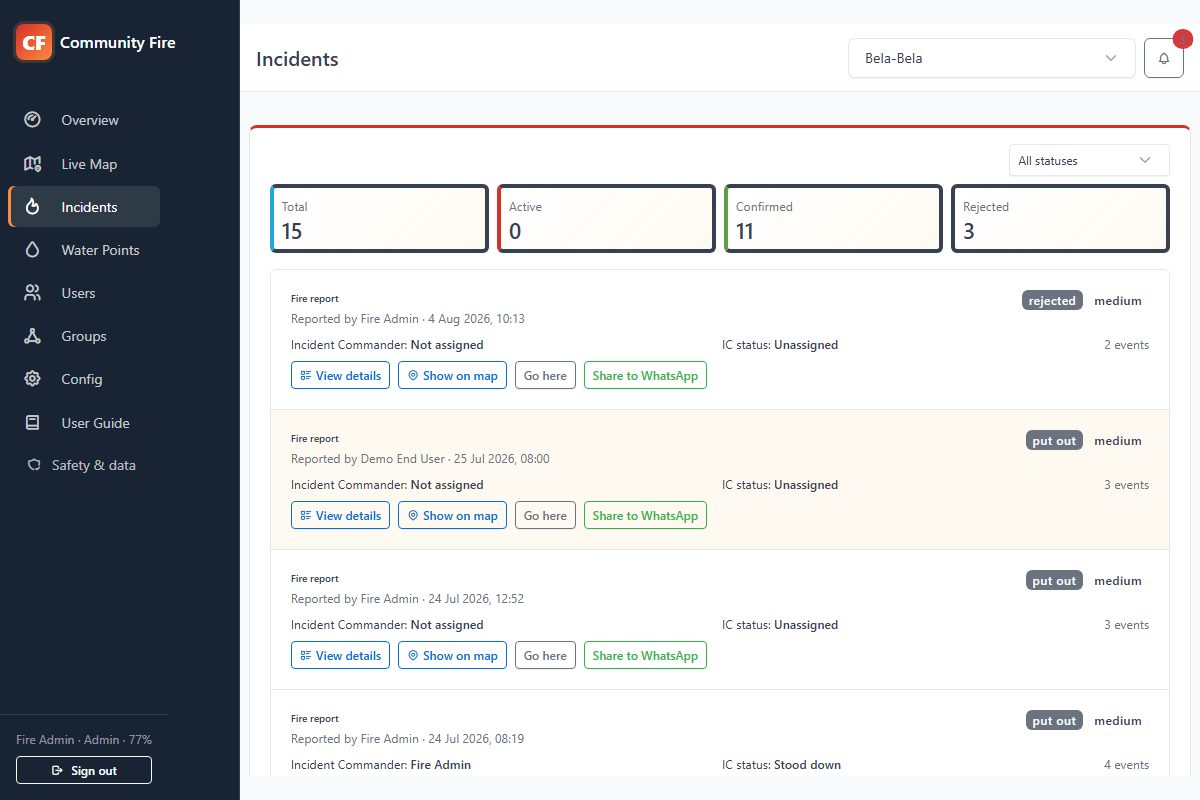1200x800 pixels.
Task: Show Demo End User report on map
Action: tap(452, 516)
